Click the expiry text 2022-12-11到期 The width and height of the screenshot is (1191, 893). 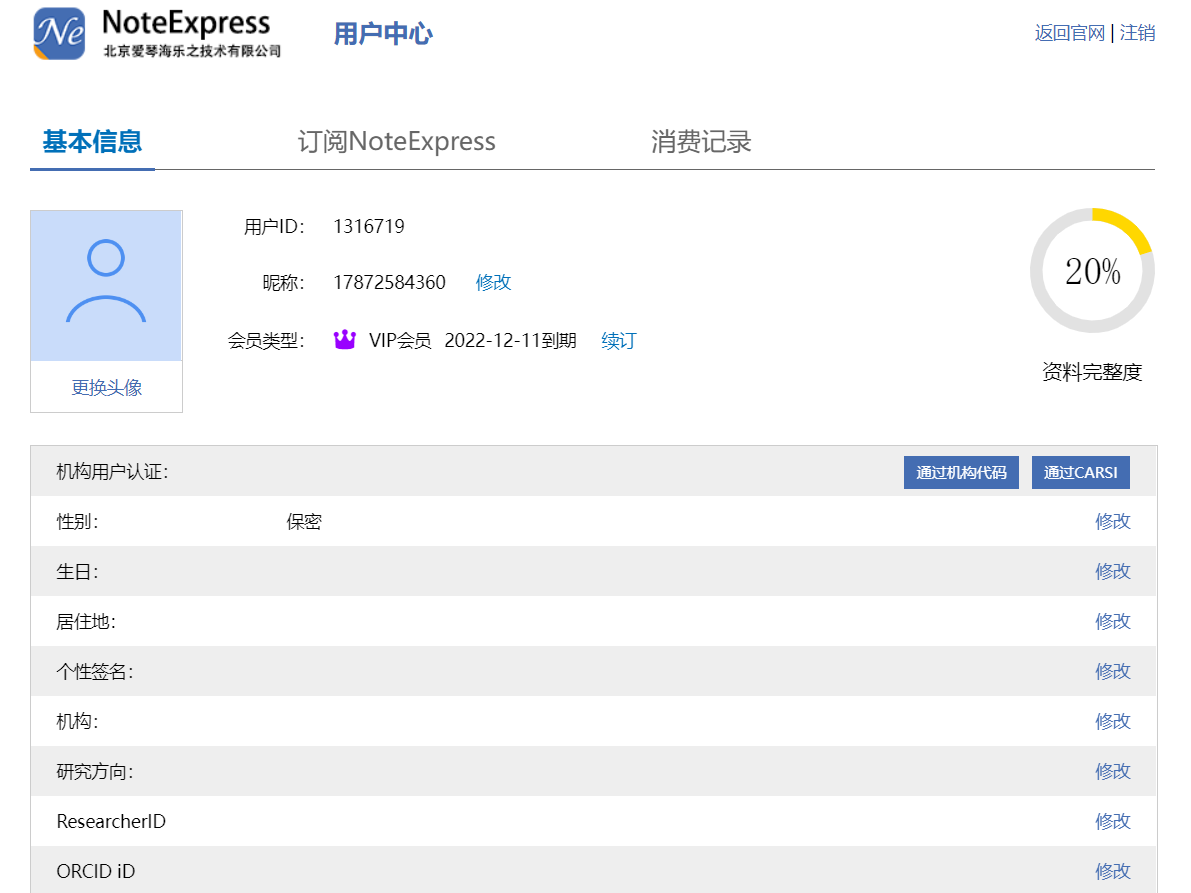pyautogui.click(x=510, y=340)
